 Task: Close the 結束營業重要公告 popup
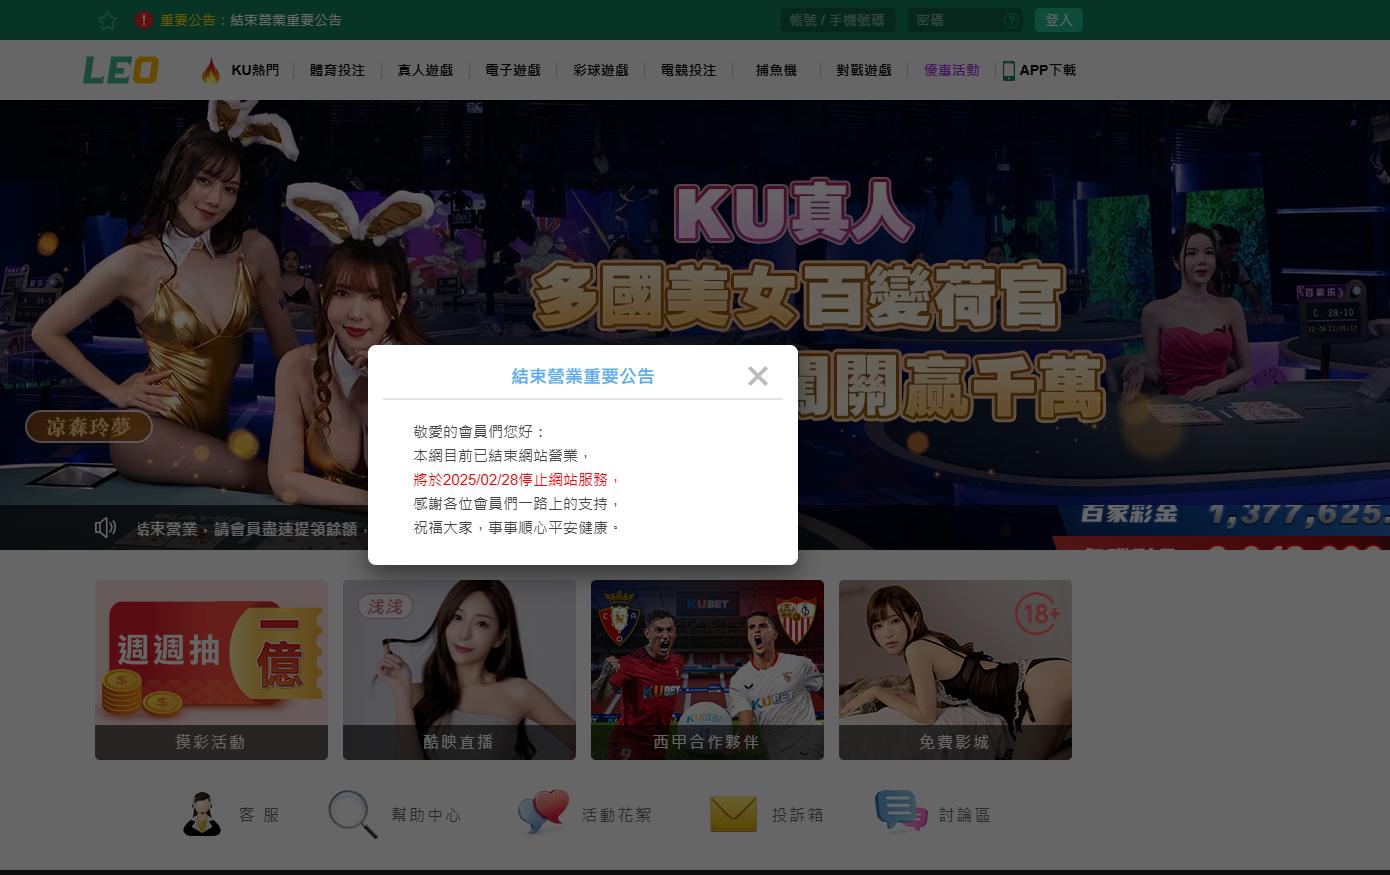pyautogui.click(x=758, y=376)
